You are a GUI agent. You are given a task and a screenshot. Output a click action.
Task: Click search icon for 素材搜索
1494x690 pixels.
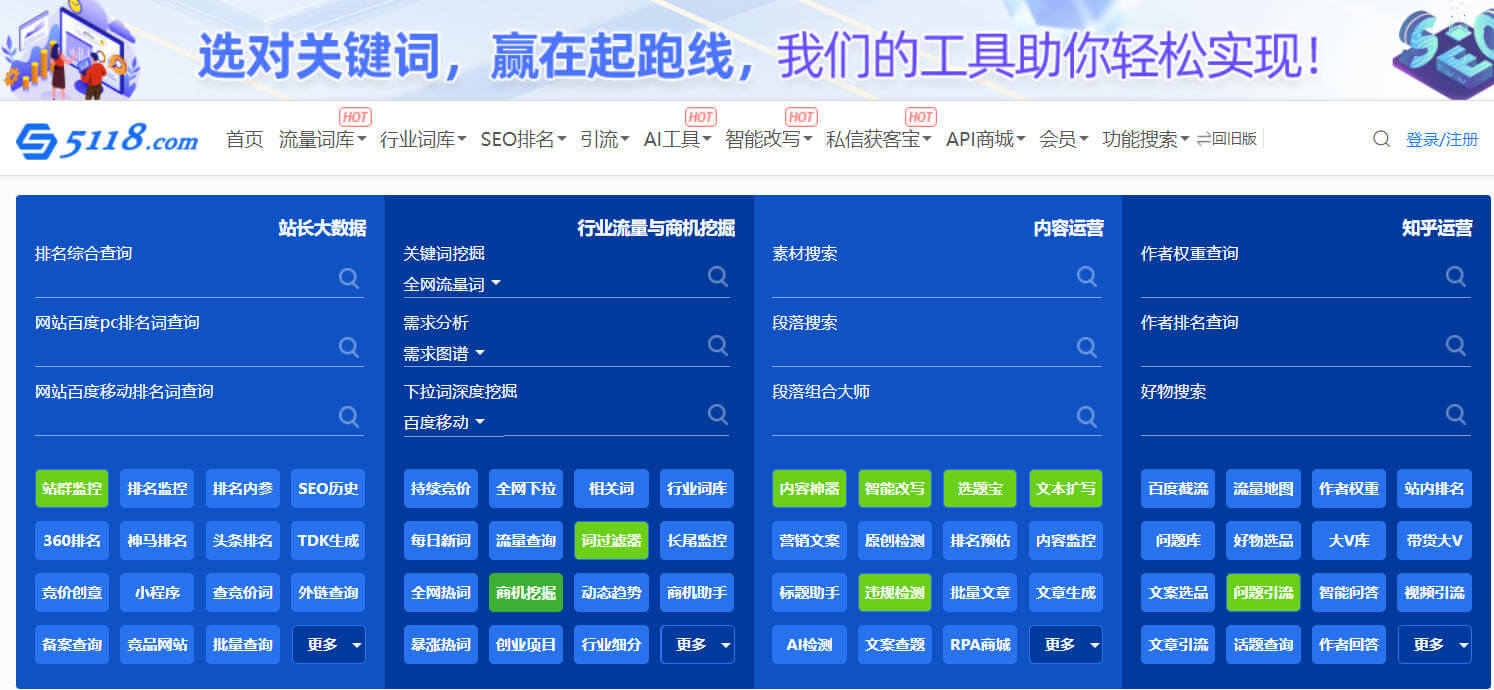click(1087, 276)
